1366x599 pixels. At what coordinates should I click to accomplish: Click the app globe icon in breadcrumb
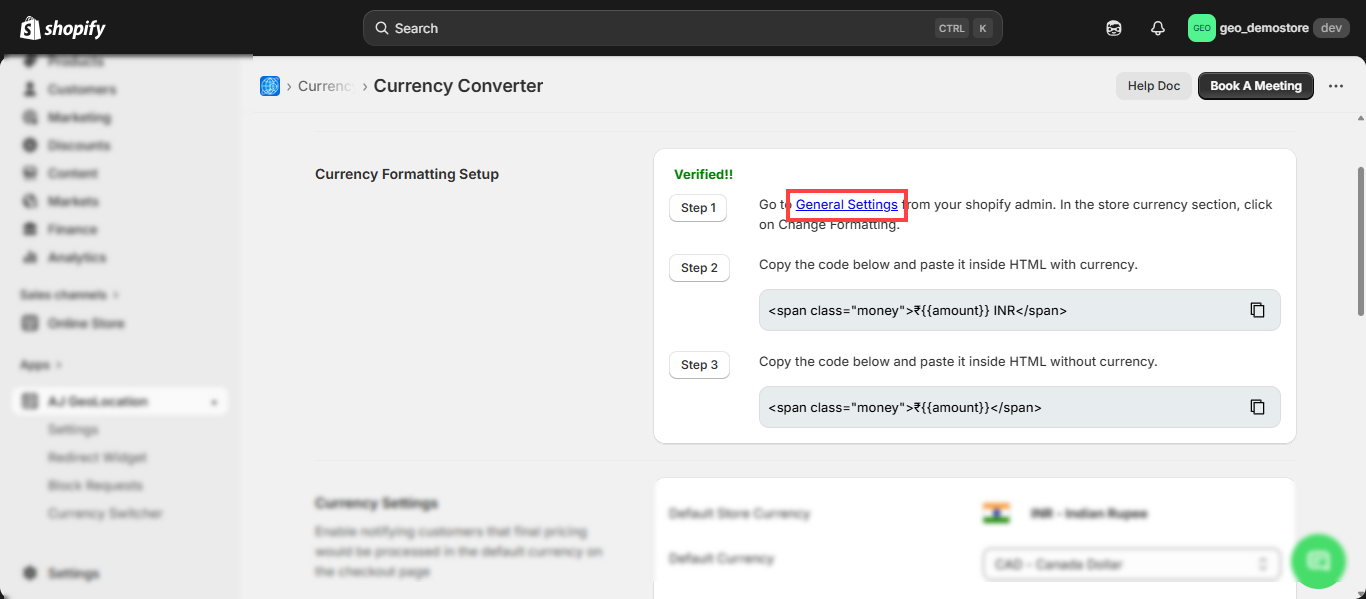[270, 86]
